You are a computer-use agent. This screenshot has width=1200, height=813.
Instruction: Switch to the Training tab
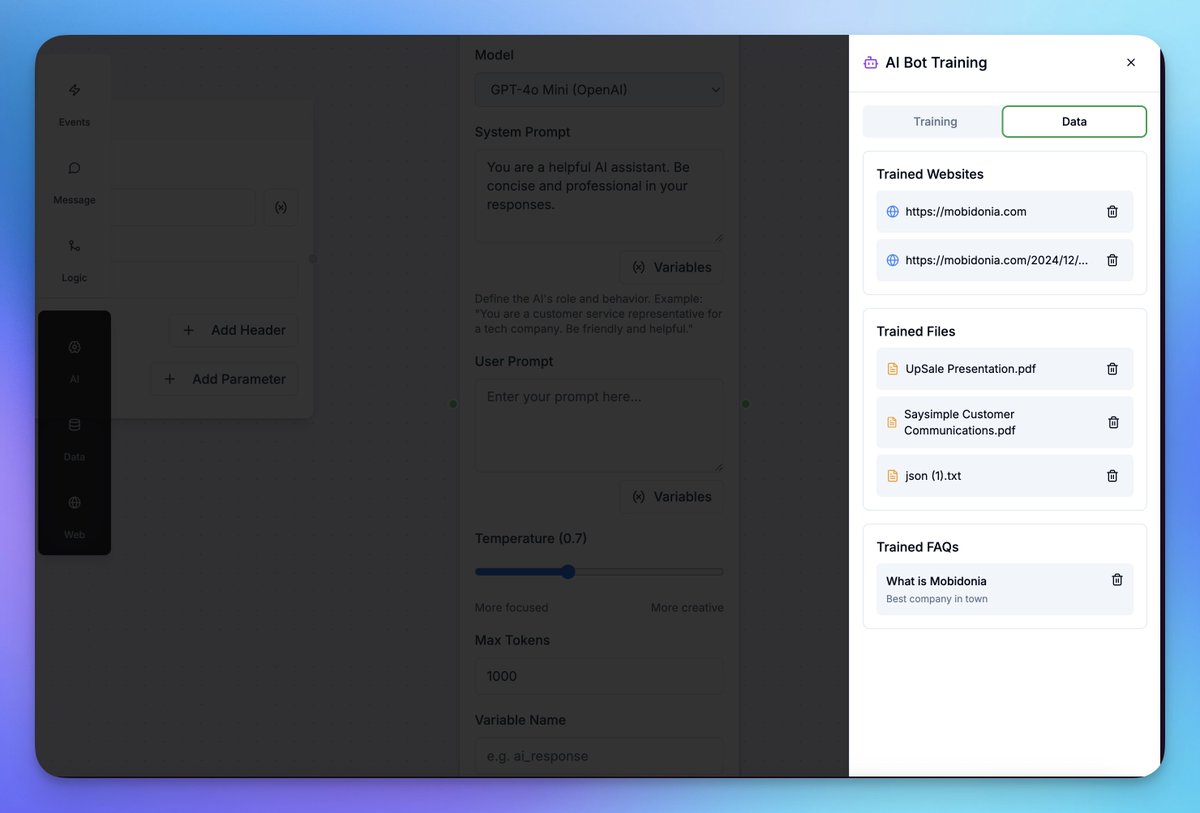click(x=935, y=122)
